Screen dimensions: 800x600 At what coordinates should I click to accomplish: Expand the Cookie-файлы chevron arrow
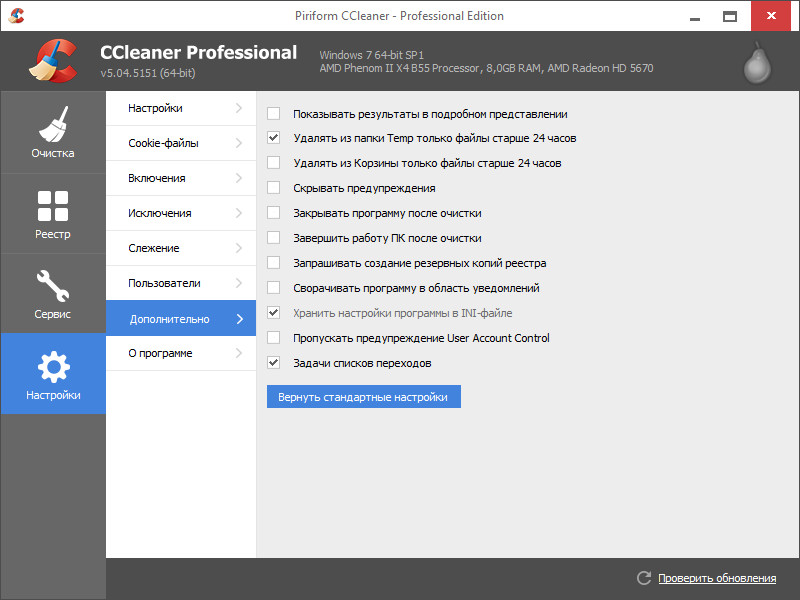point(239,143)
